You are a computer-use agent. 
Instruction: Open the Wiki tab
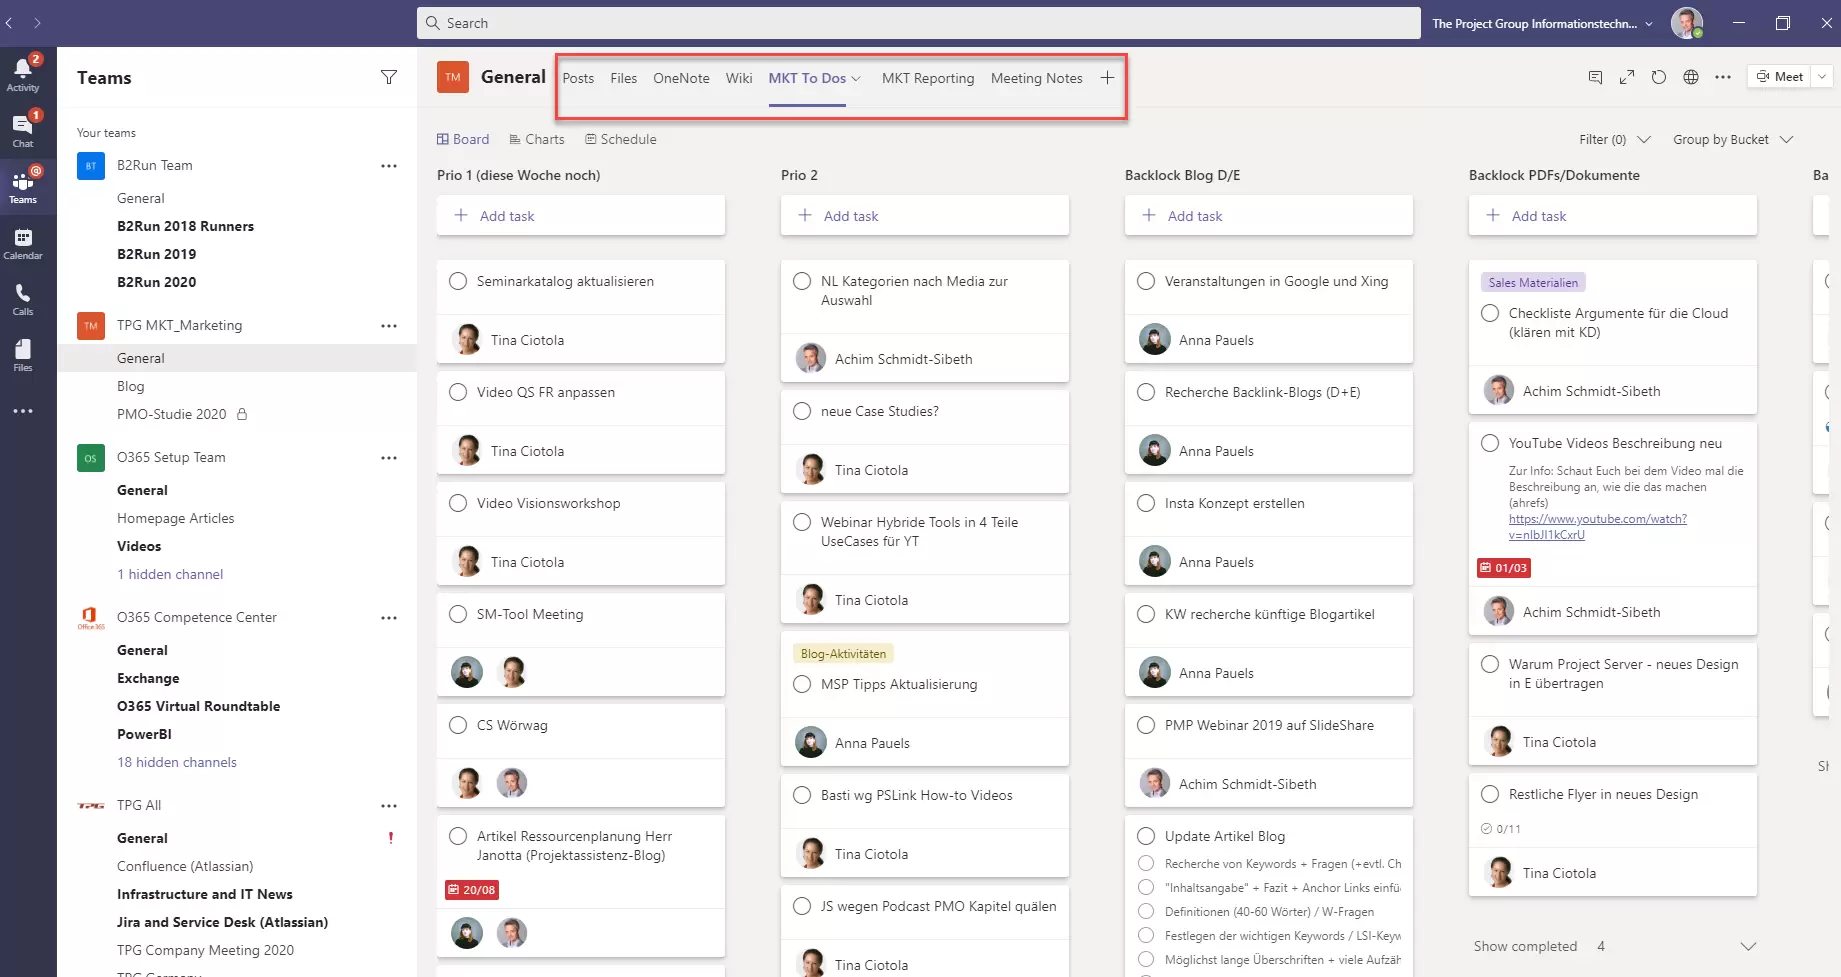point(739,78)
